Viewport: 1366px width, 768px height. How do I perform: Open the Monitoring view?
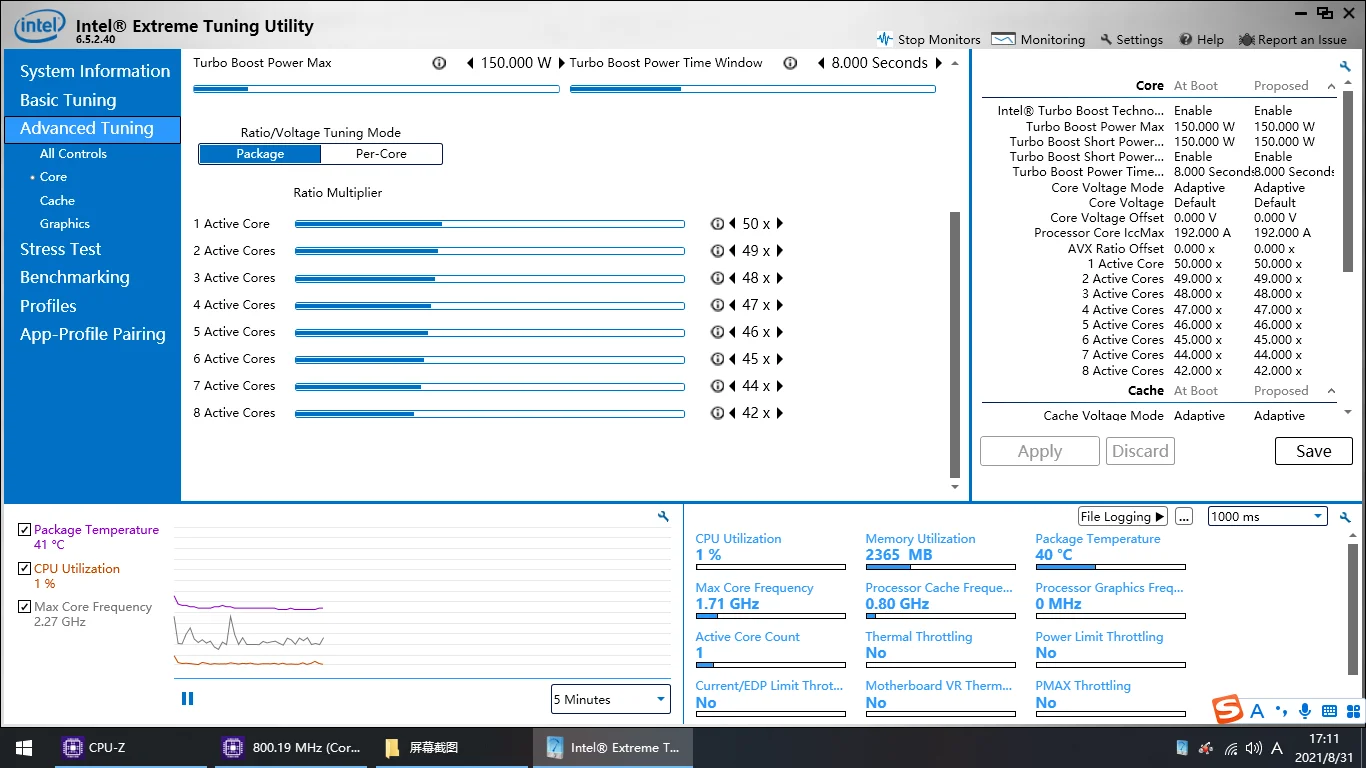(x=1038, y=39)
